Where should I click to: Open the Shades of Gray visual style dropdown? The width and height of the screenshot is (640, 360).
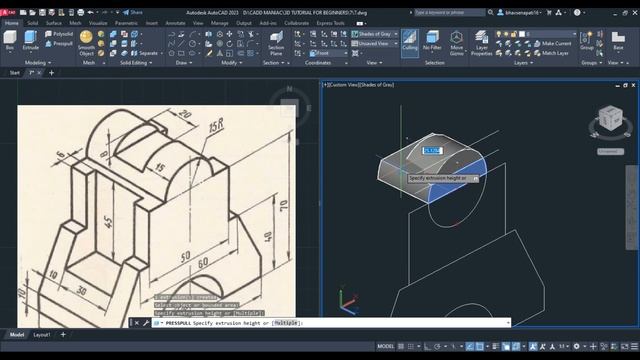375,34
